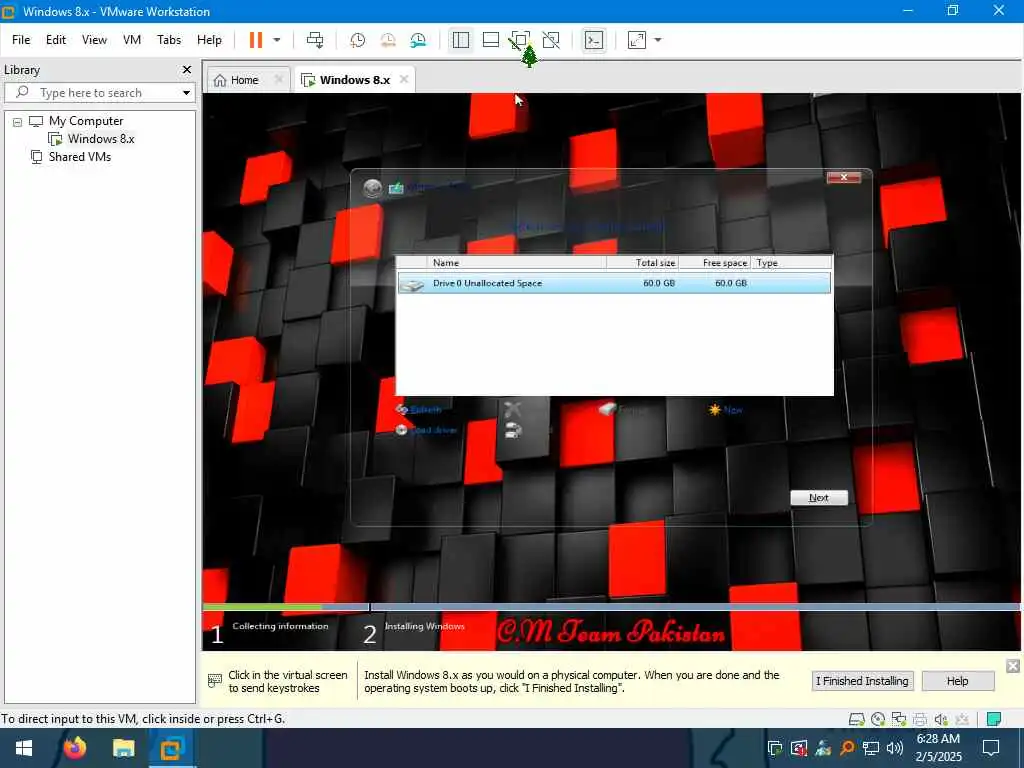
Task: Click the green message log icon
Action: tap(994, 719)
